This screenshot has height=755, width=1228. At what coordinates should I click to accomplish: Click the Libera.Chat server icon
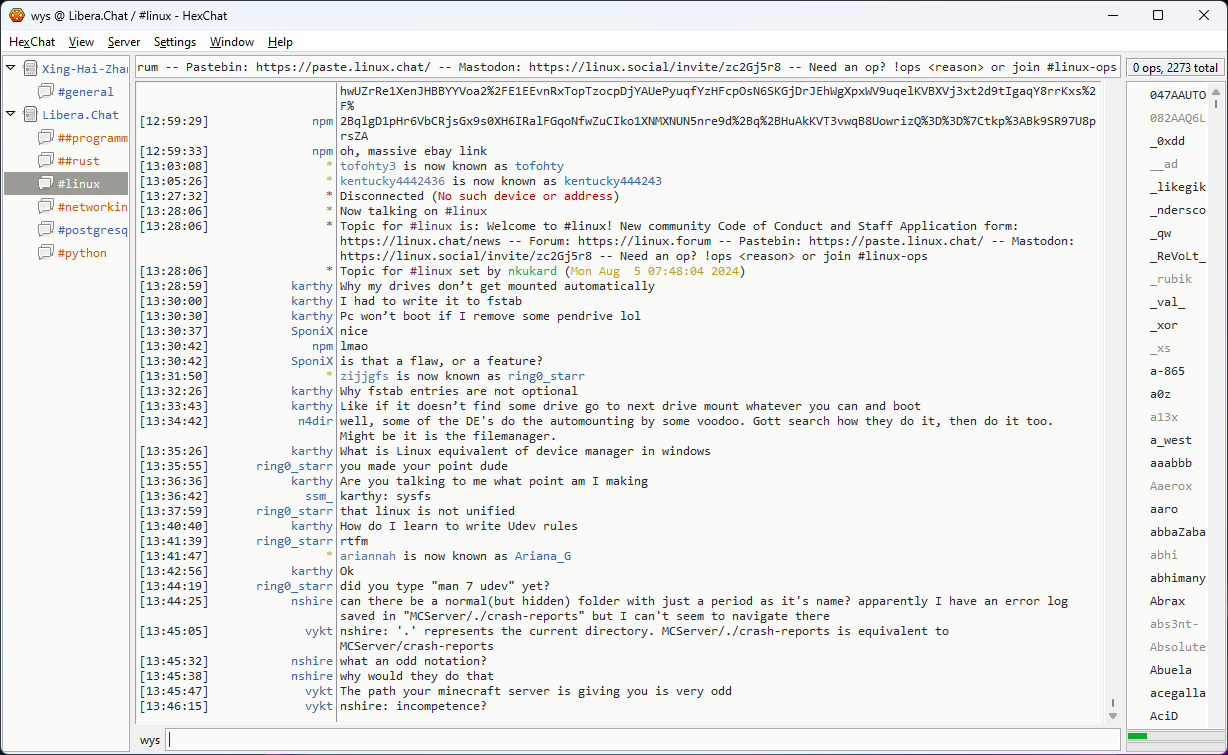(30, 115)
